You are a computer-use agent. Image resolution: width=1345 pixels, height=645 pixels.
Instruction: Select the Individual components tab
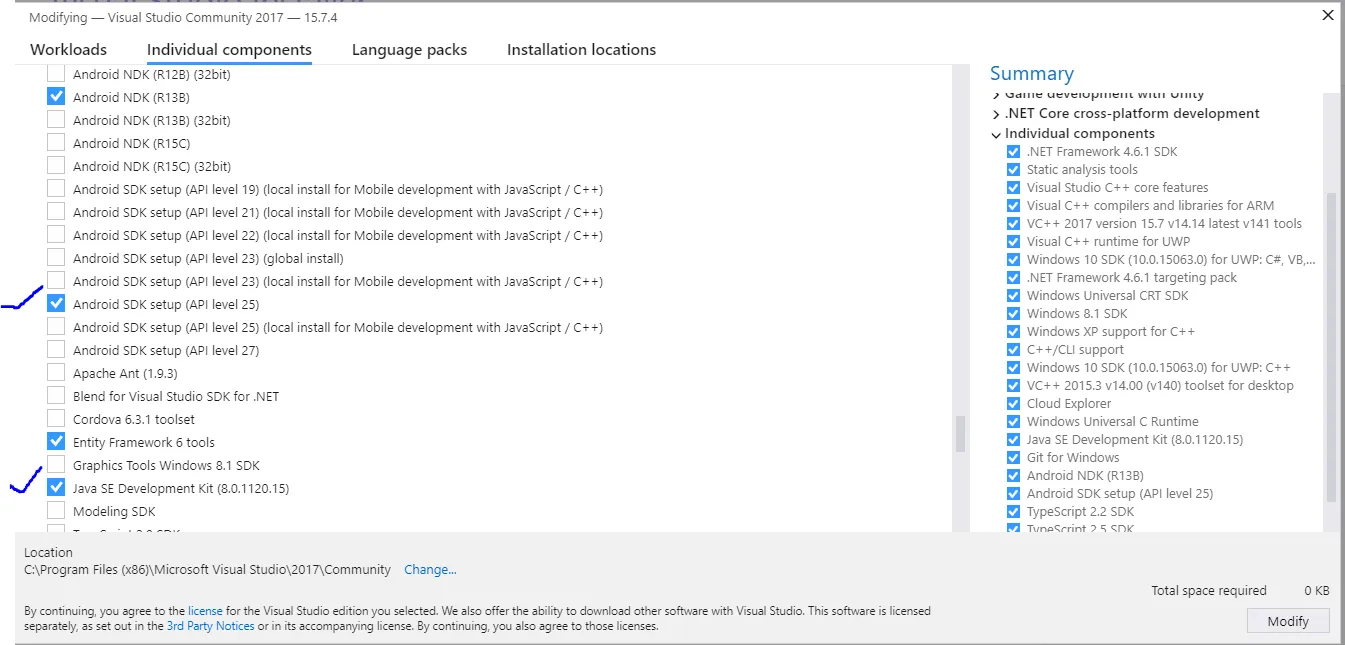[x=229, y=50]
